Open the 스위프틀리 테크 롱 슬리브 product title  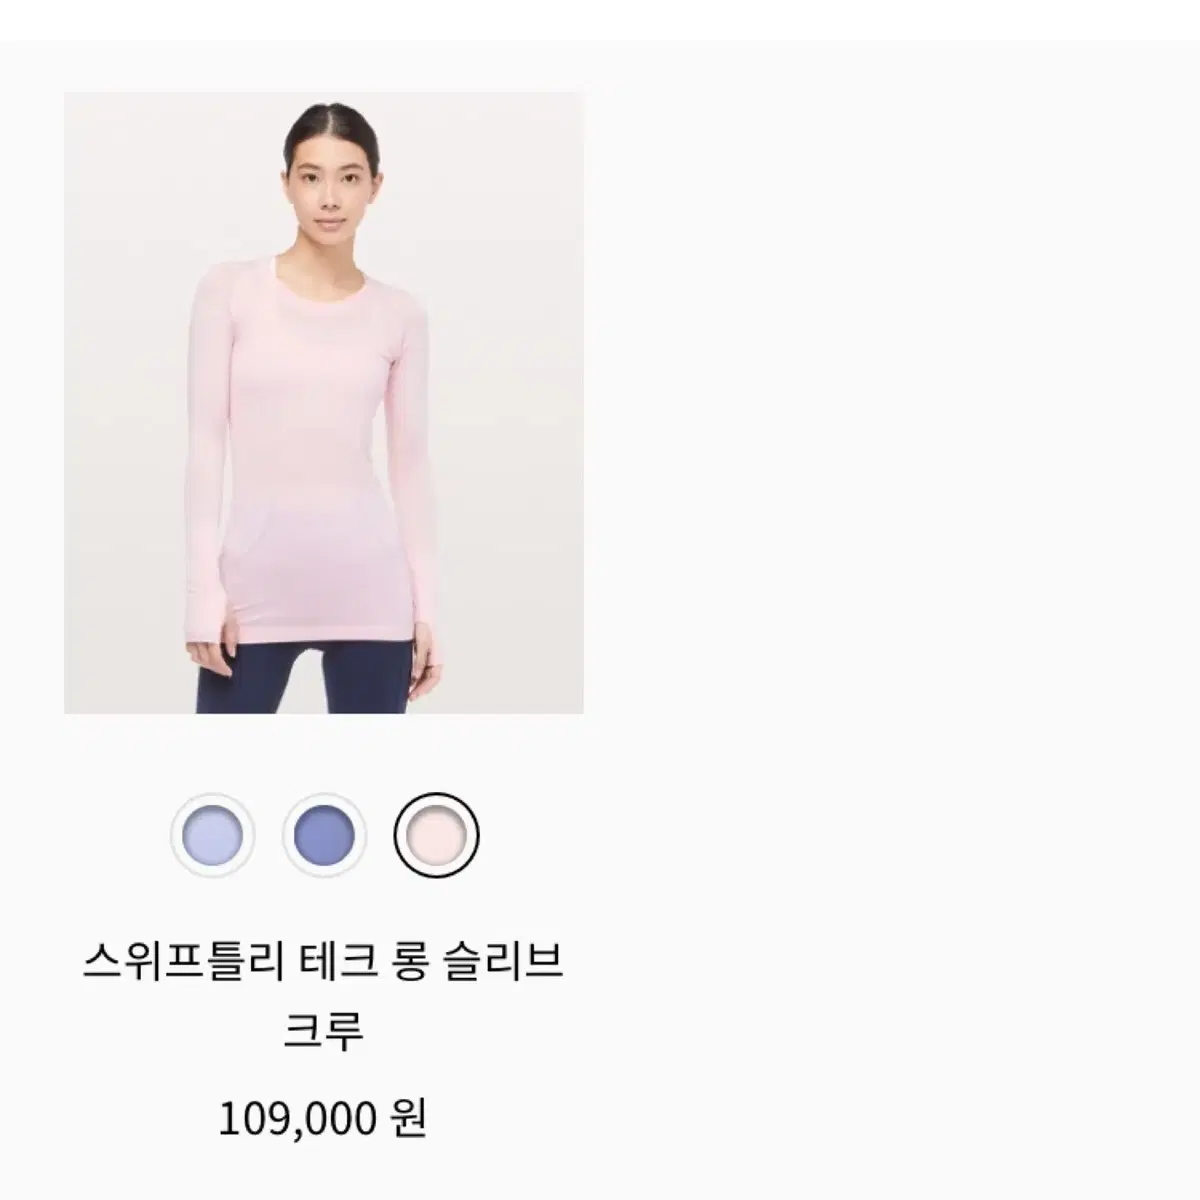tap(323, 964)
